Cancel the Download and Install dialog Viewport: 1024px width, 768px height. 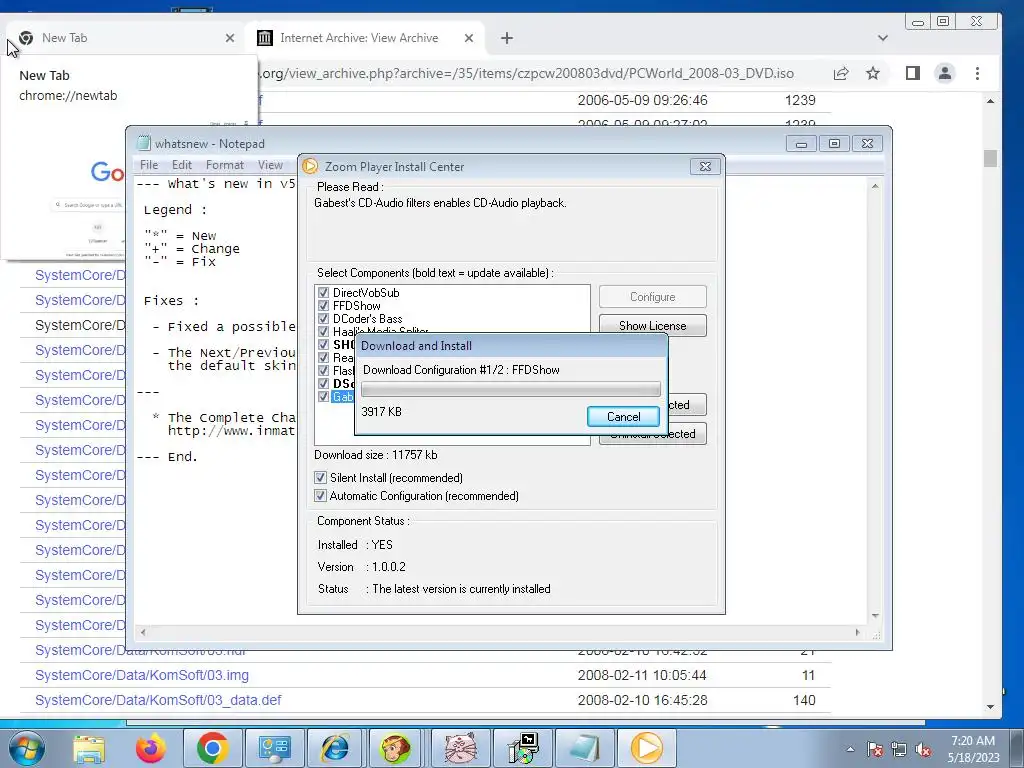pos(623,417)
